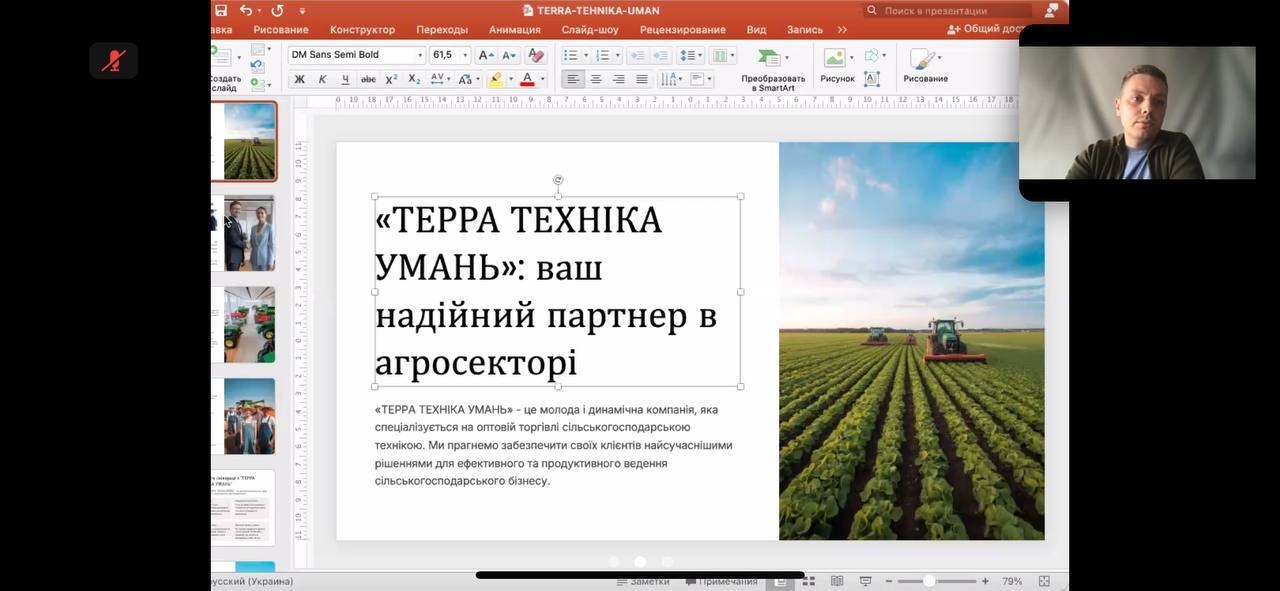Show more ribbon tabs with chevron
The image size is (1280, 591).
(x=842, y=30)
